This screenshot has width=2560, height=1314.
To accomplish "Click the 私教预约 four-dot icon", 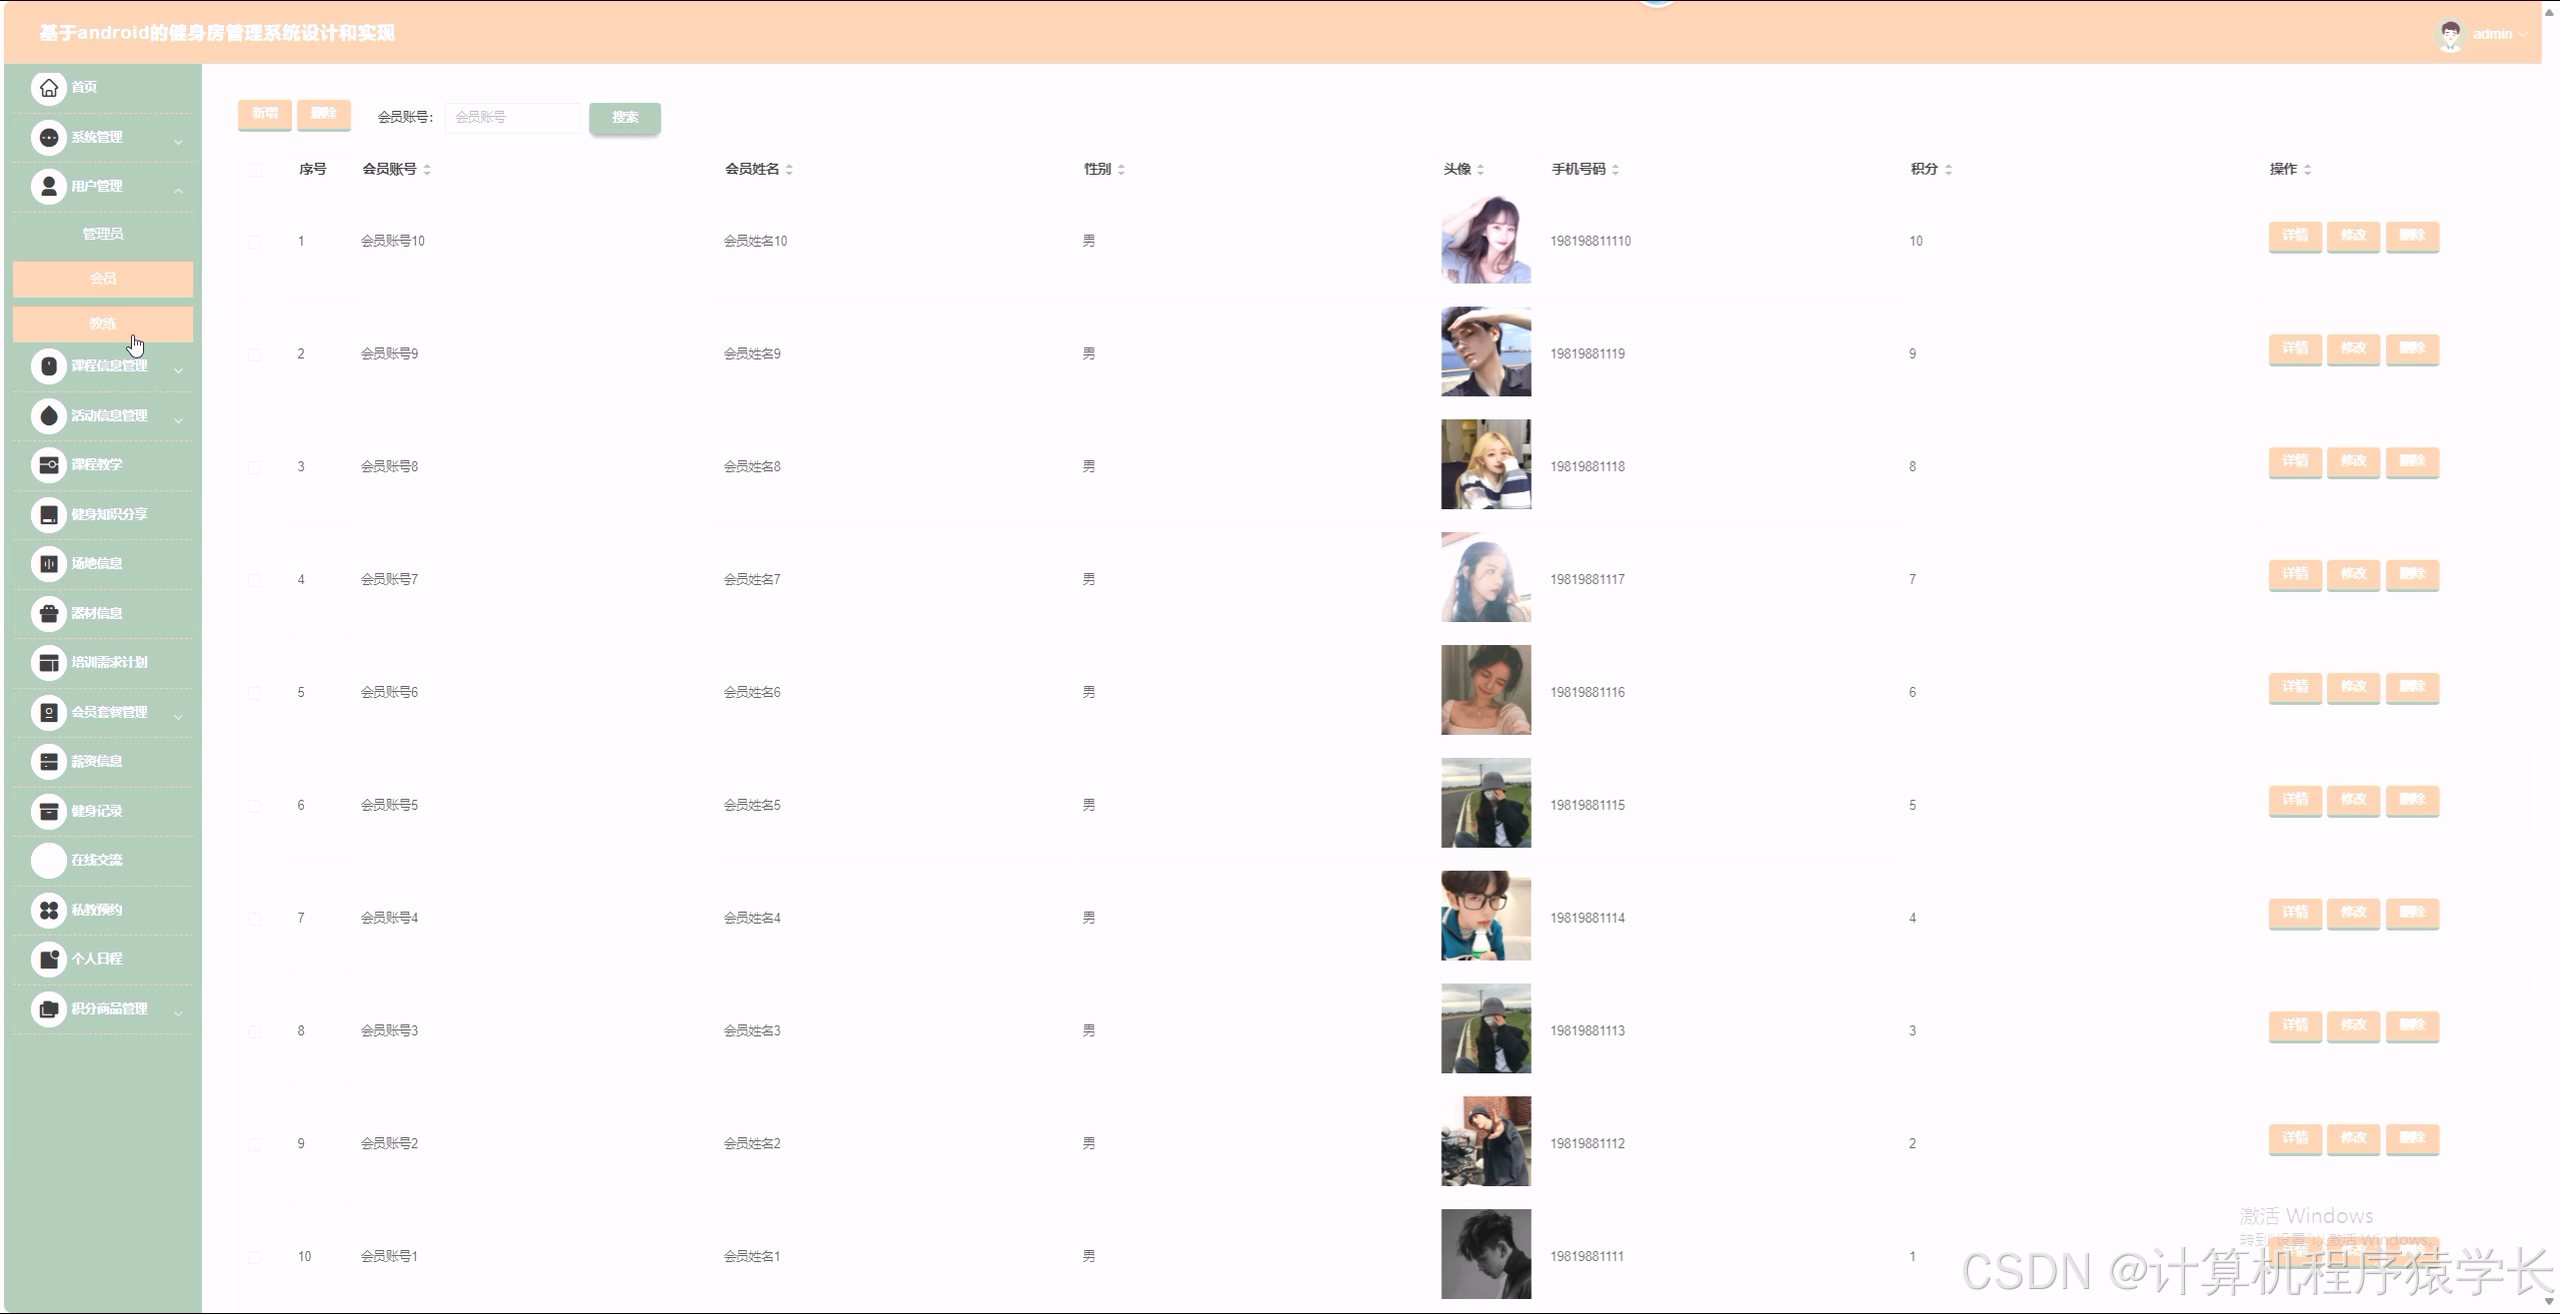I will coord(48,909).
